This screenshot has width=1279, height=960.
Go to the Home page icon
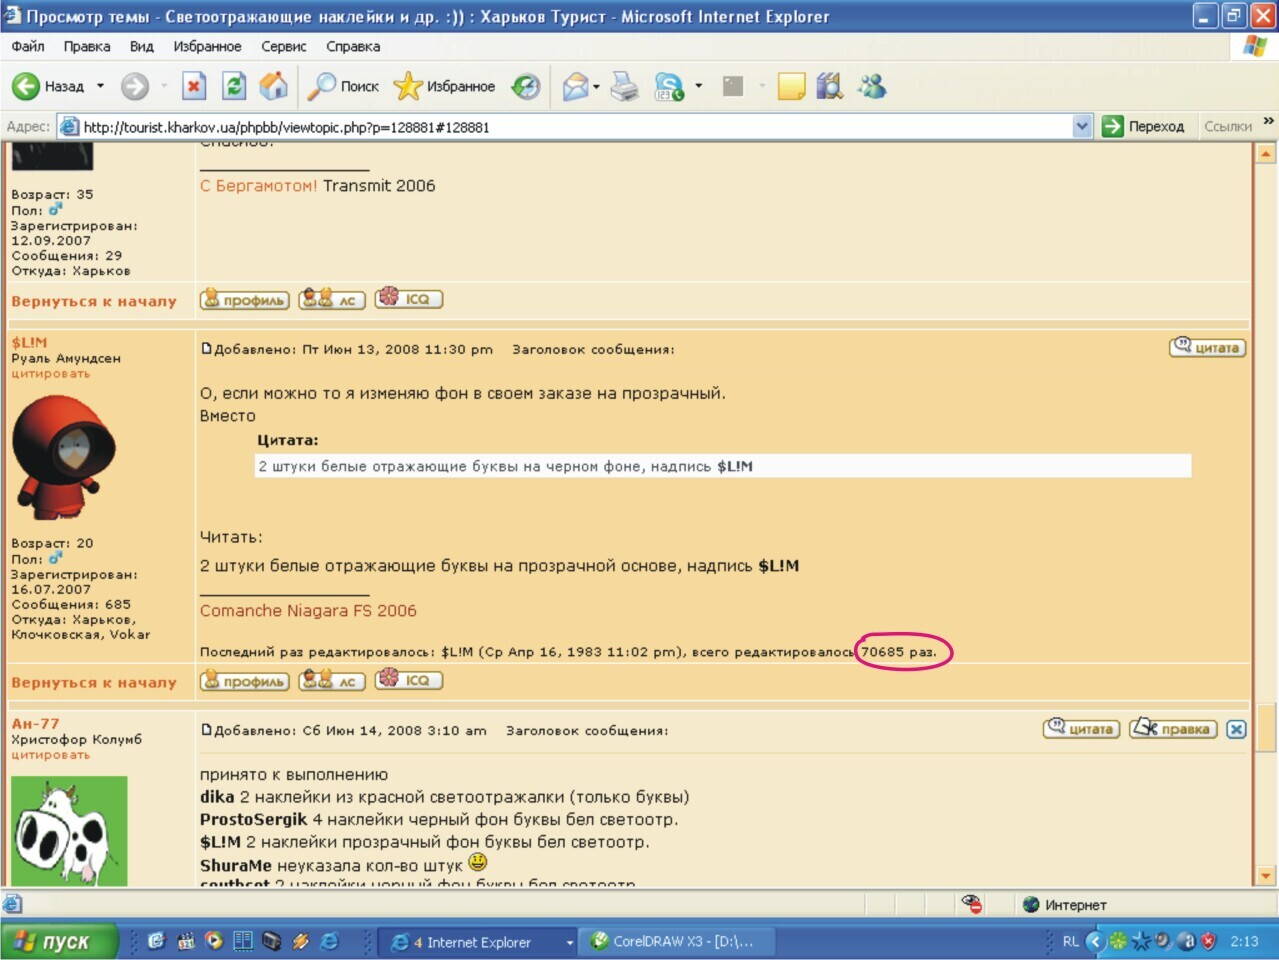click(x=273, y=87)
